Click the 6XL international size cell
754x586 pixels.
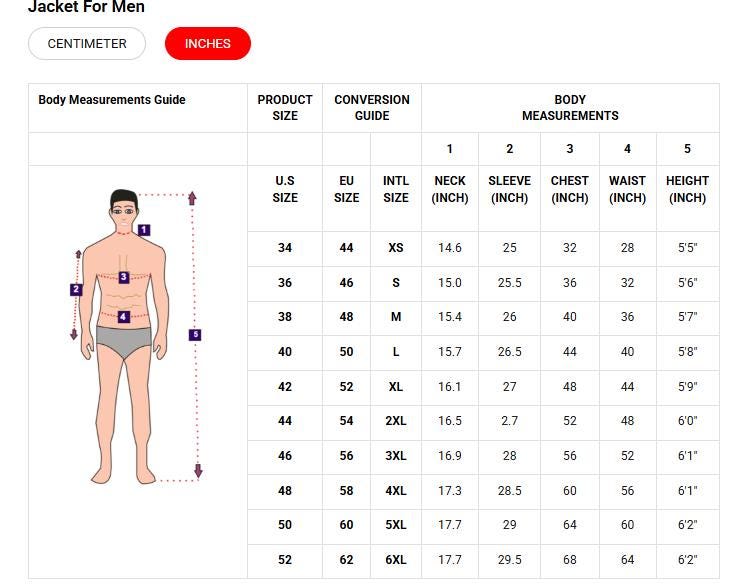(396, 560)
